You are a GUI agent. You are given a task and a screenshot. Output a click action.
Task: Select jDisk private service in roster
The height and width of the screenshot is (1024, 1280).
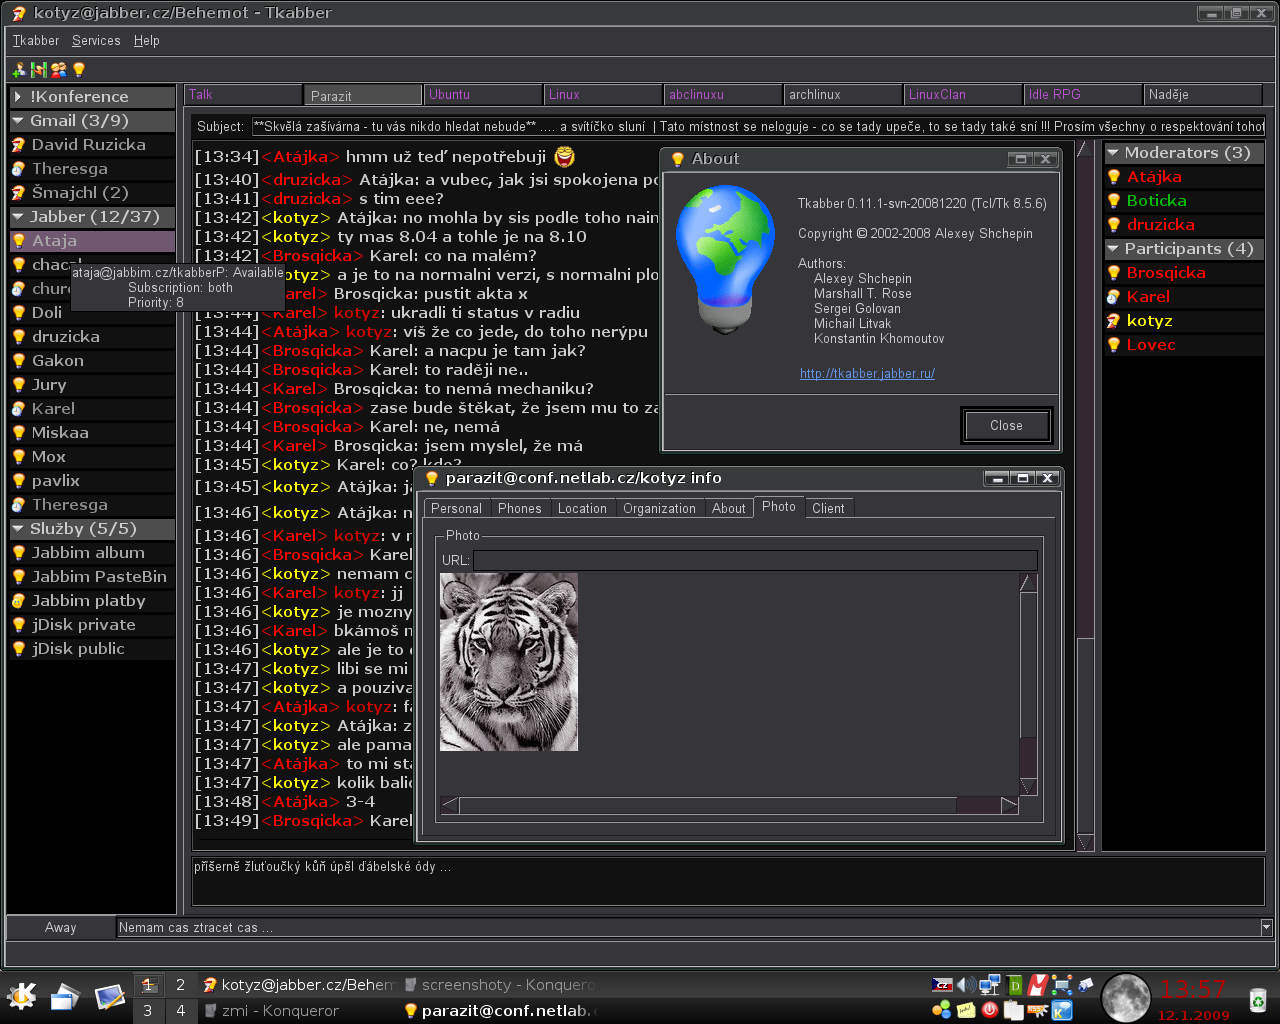[92, 625]
